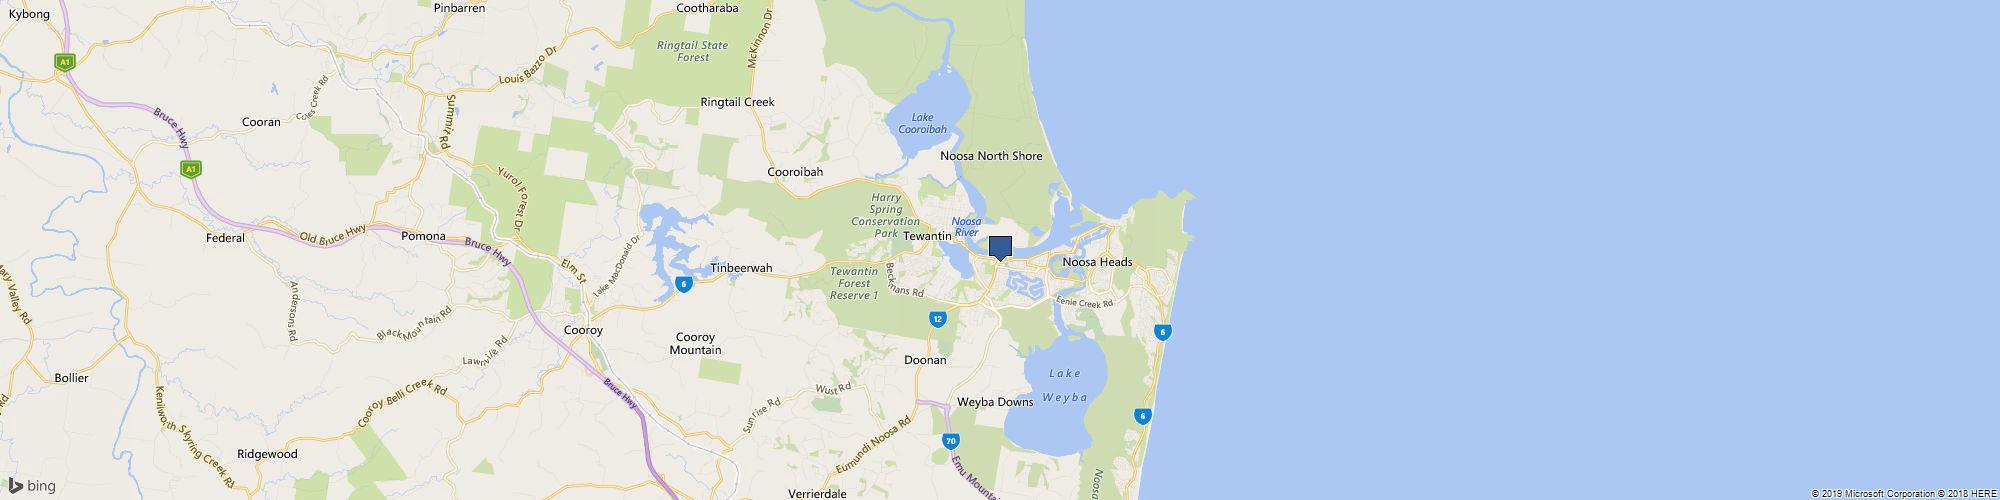Click the route 70 shield near Weyba Downs
The width and height of the screenshot is (2000, 500).
pos(950,440)
